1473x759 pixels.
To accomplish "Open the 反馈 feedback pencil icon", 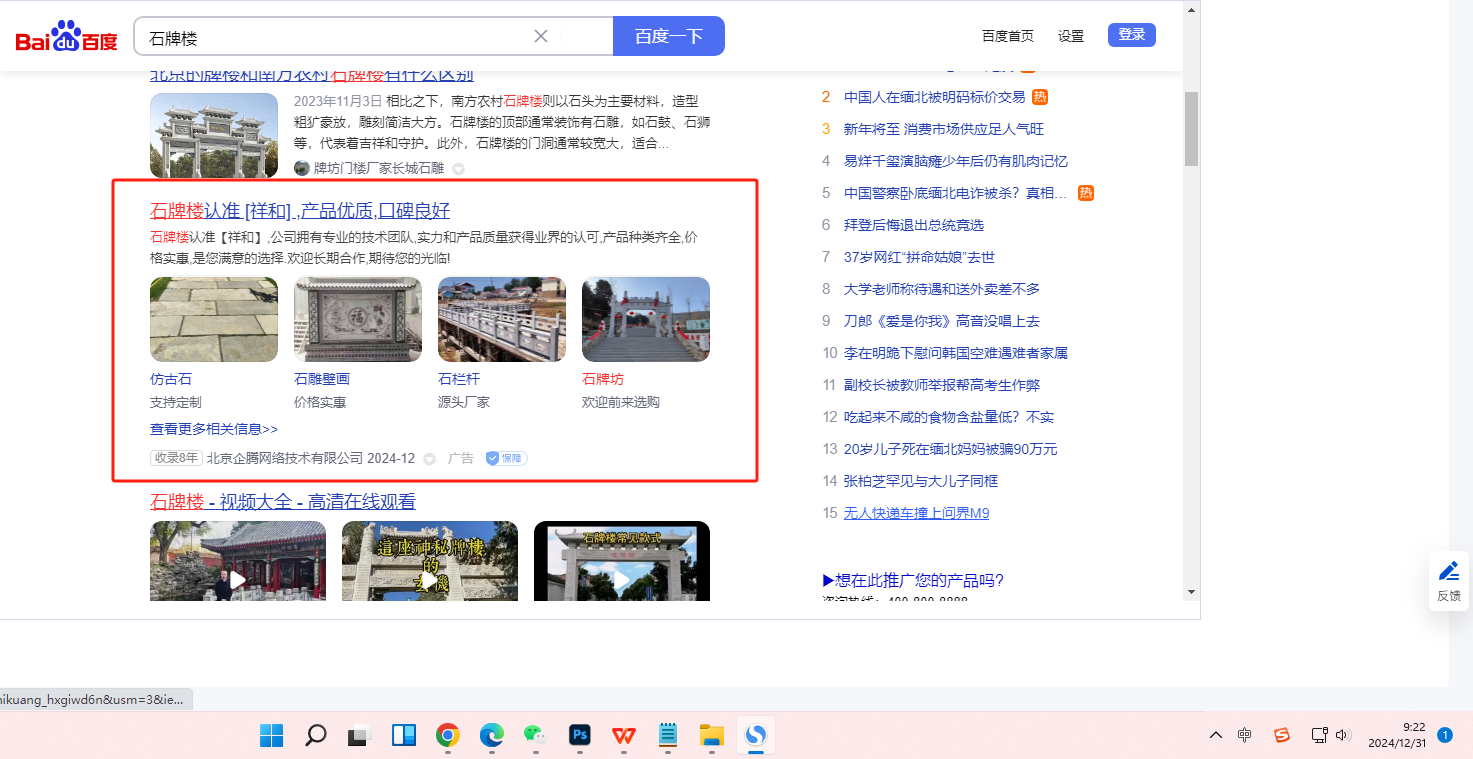I will click(x=1448, y=572).
